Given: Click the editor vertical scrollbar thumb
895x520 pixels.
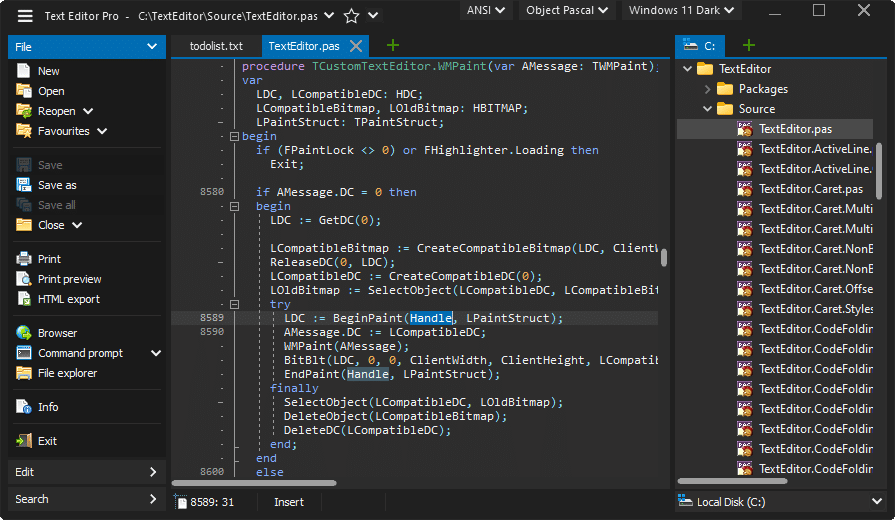Looking at the screenshot, I should (x=664, y=258).
